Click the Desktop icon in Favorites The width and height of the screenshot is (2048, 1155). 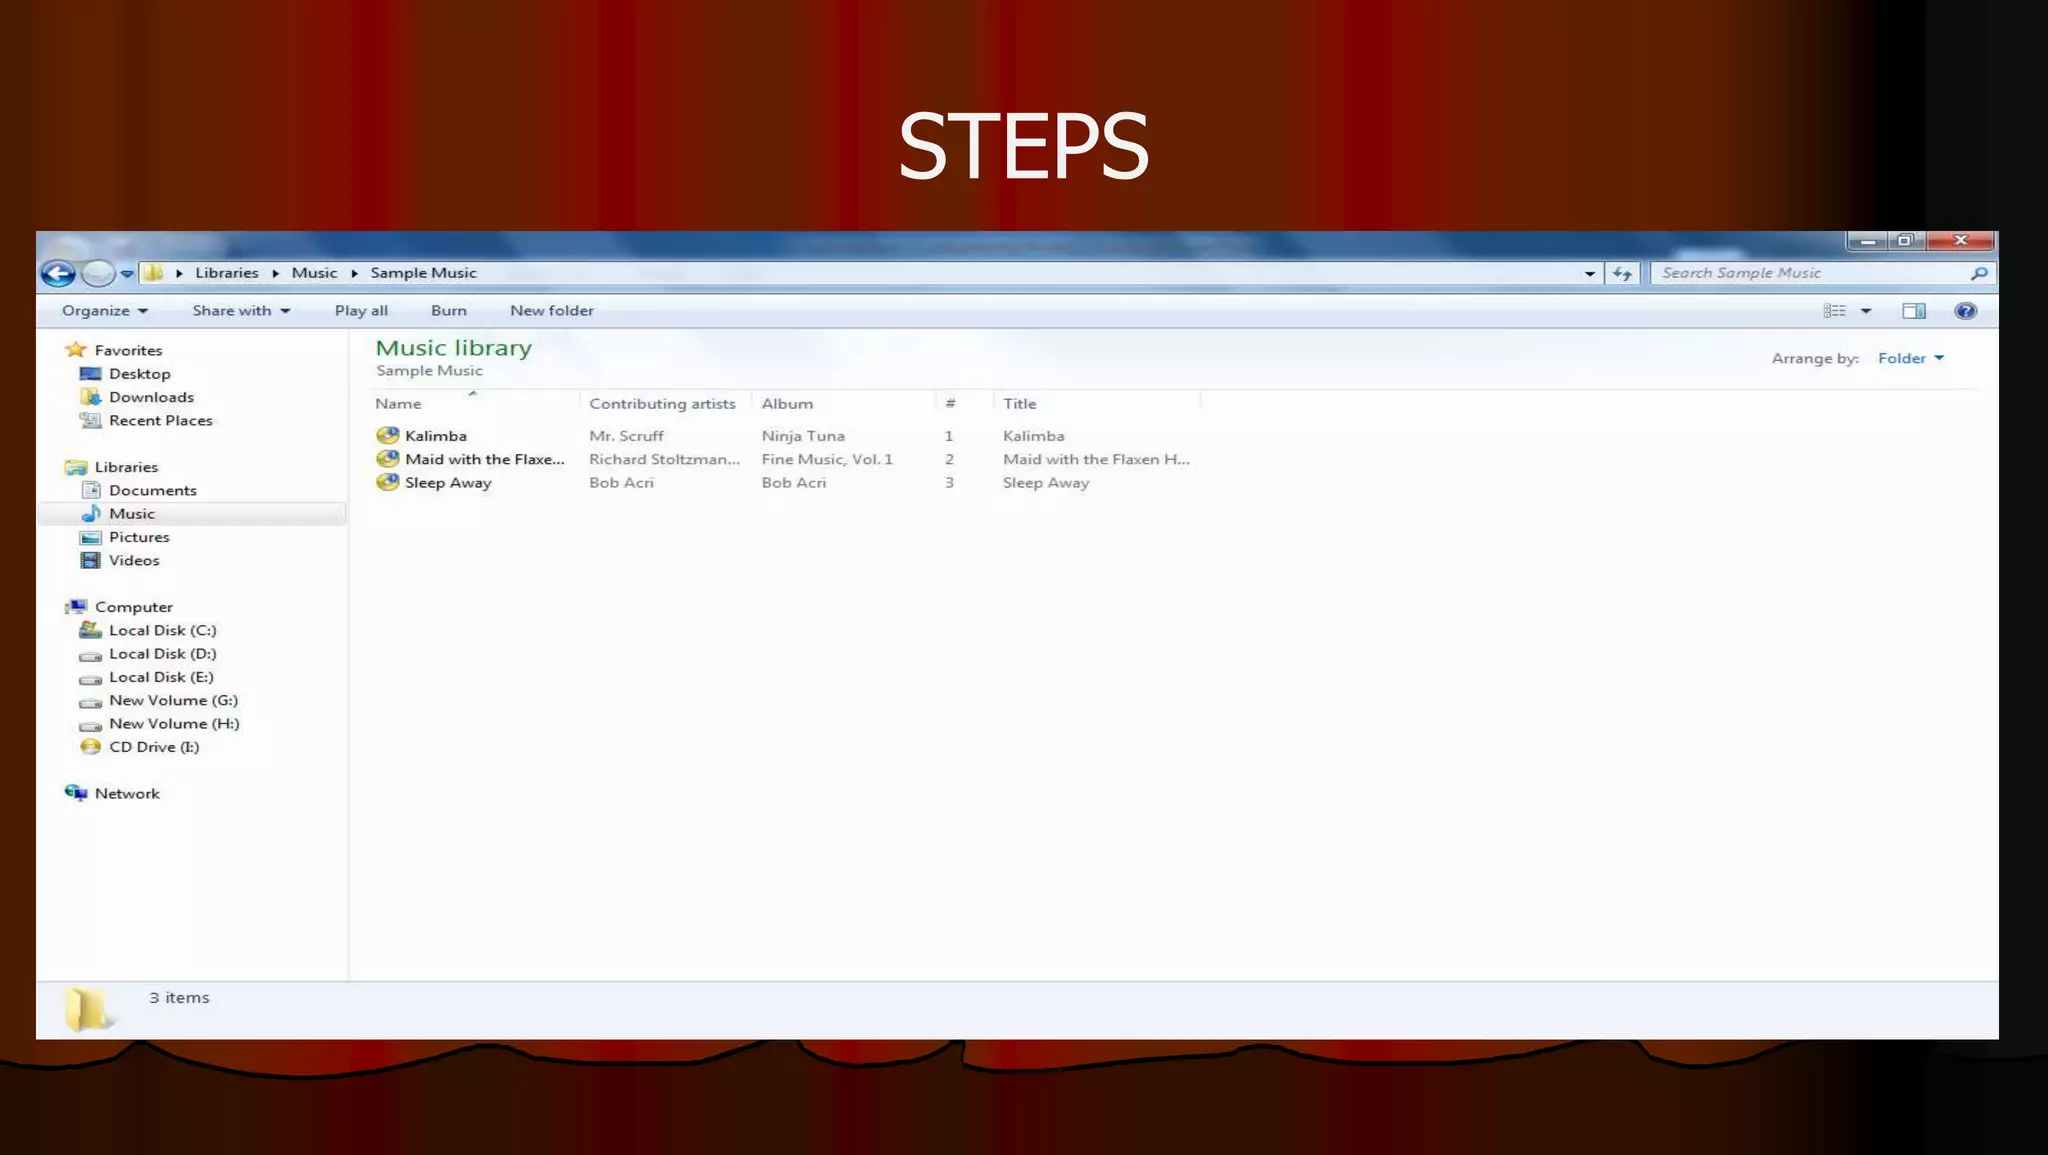click(x=91, y=374)
